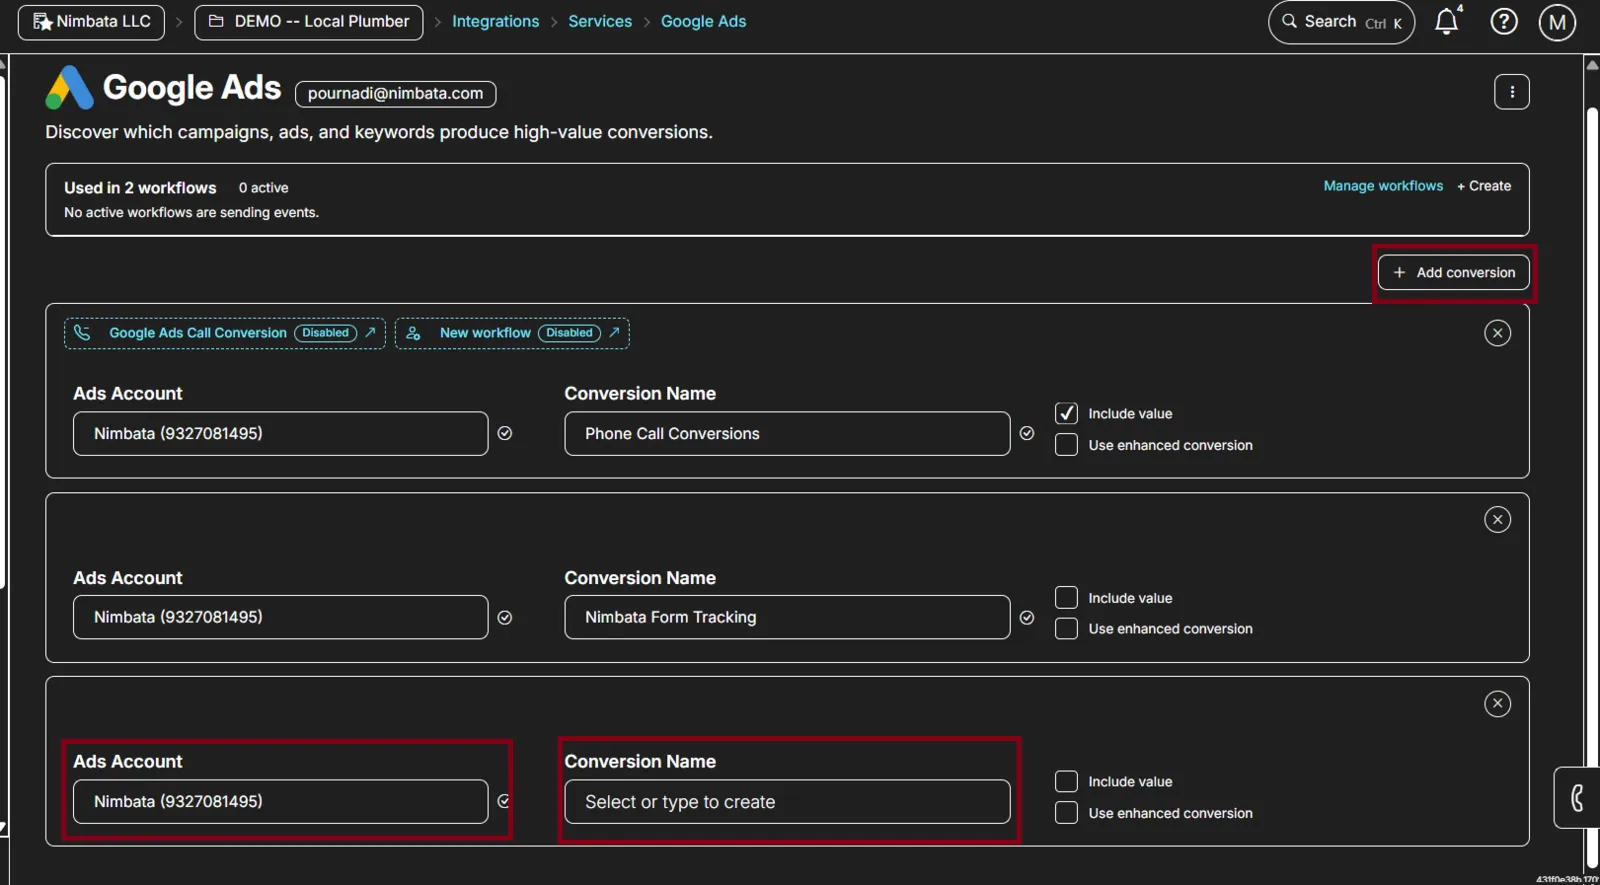This screenshot has height=885, width=1600.
Task: Select the Google Ads breadcrumb
Action: [703, 21]
